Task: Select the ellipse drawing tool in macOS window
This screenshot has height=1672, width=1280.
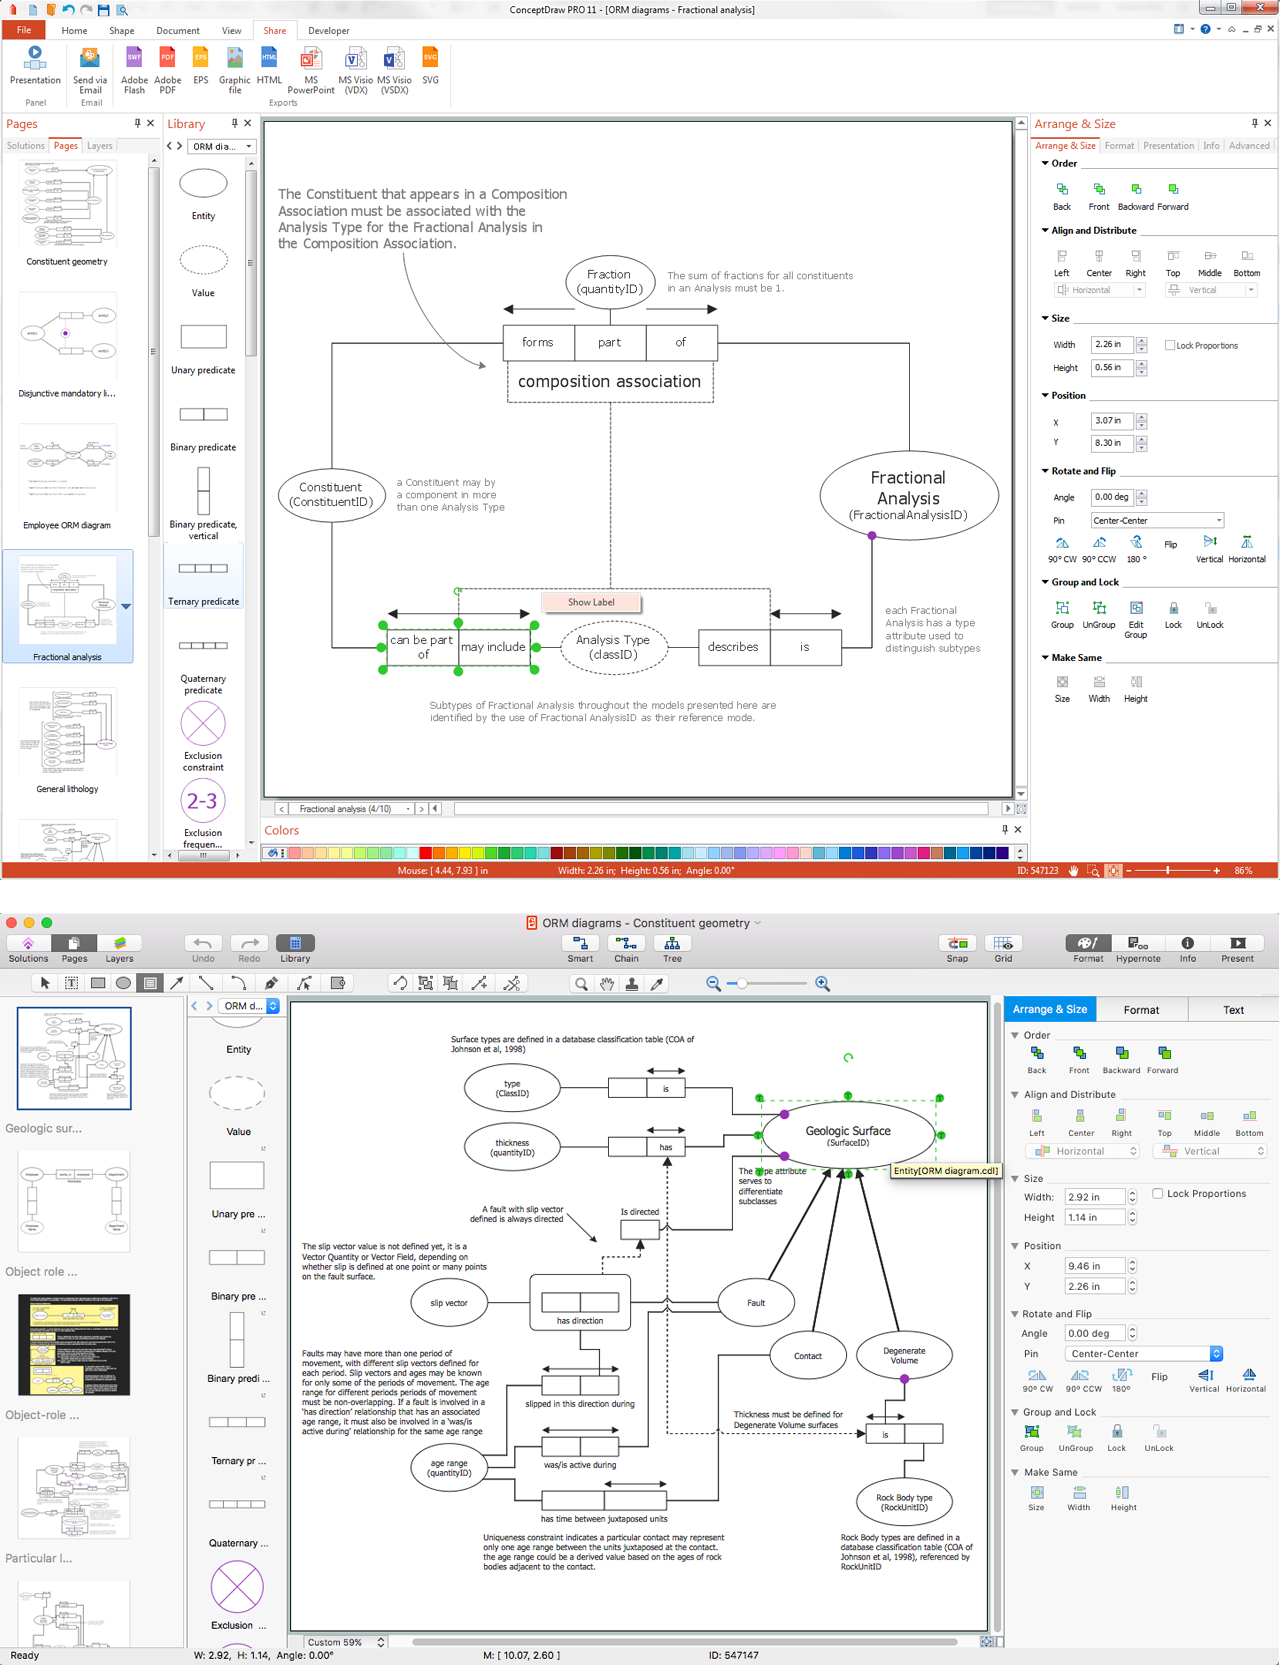Action: [123, 983]
